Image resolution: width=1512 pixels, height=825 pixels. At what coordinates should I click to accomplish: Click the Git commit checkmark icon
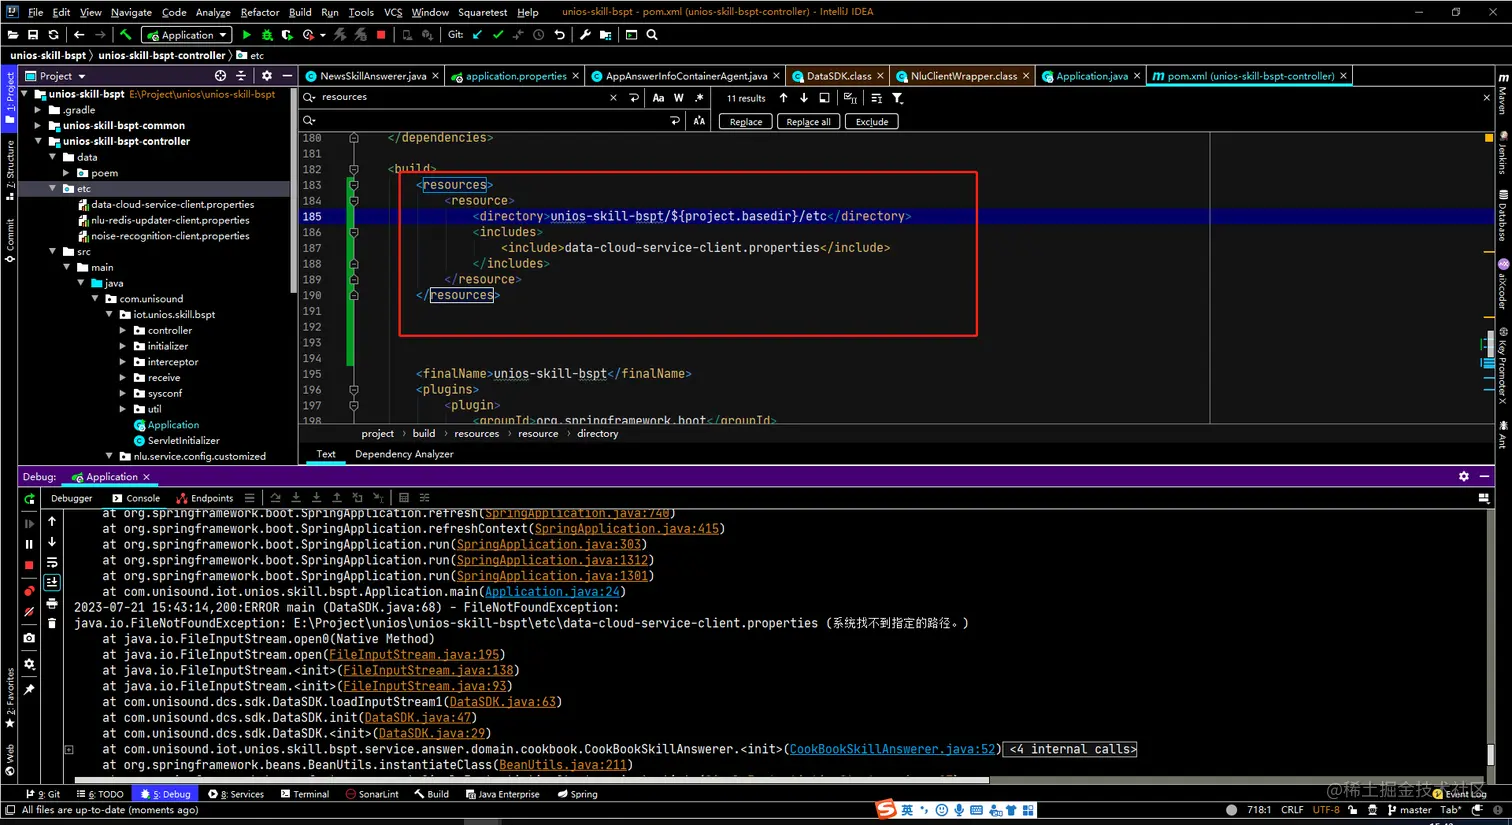coord(498,35)
